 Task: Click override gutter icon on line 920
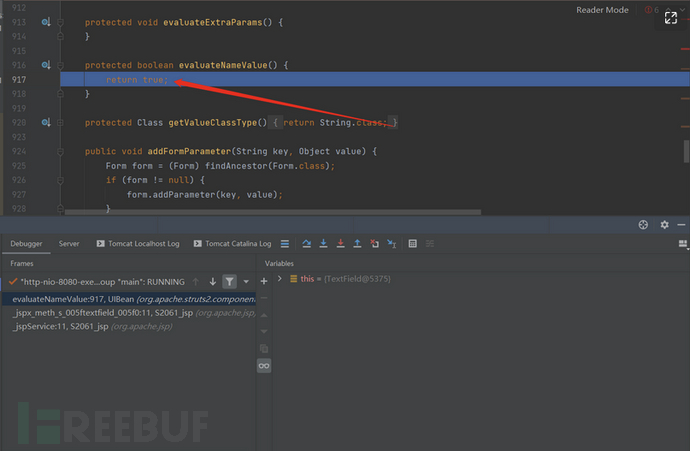46,122
